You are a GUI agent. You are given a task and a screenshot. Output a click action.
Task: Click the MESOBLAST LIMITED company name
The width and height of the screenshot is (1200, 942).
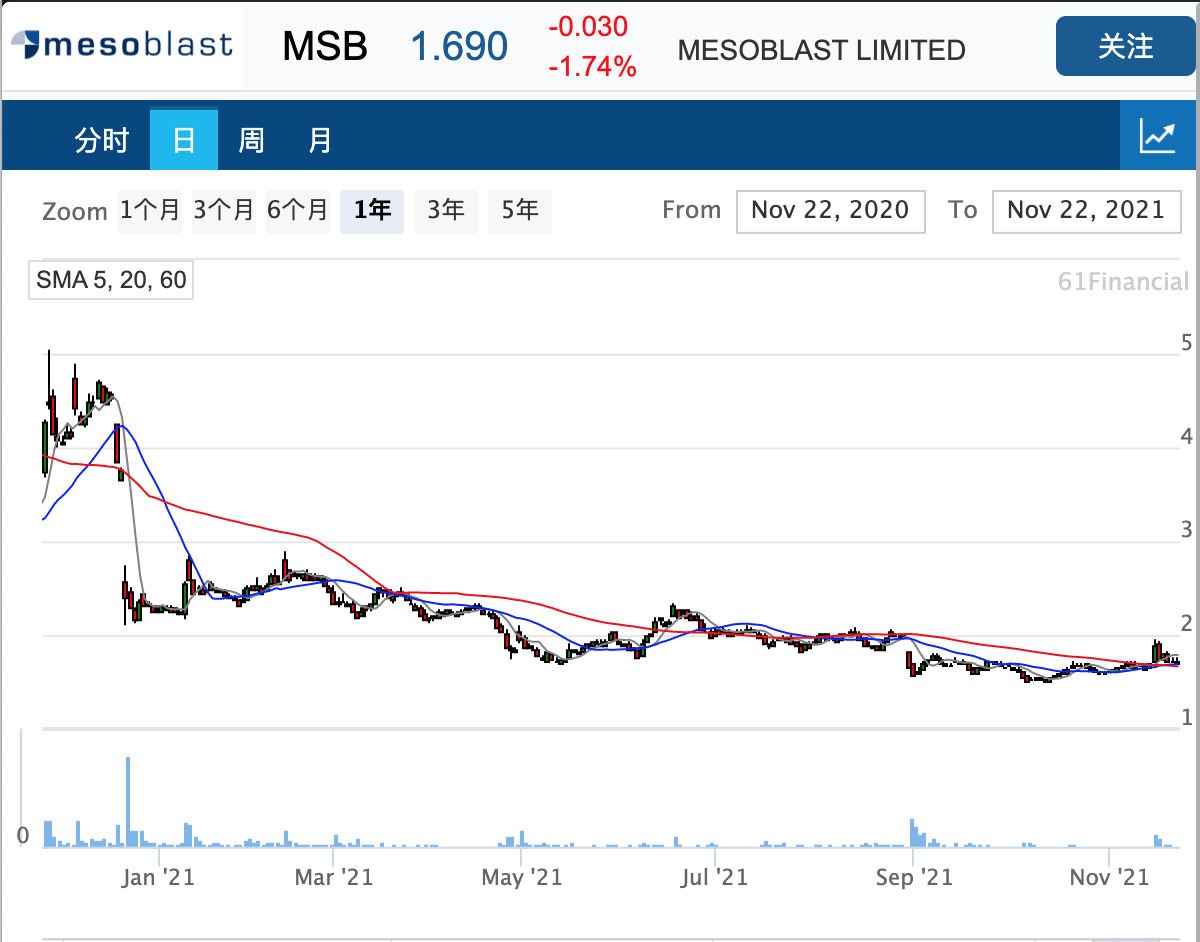coord(822,50)
